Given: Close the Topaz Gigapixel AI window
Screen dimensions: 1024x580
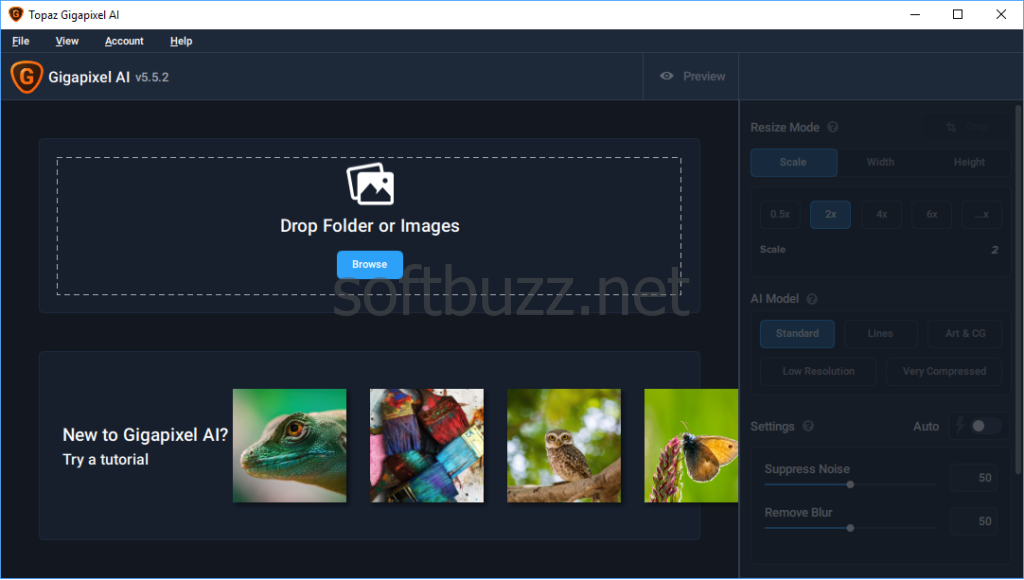Looking at the screenshot, I should pyautogui.click(x=1000, y=14).
